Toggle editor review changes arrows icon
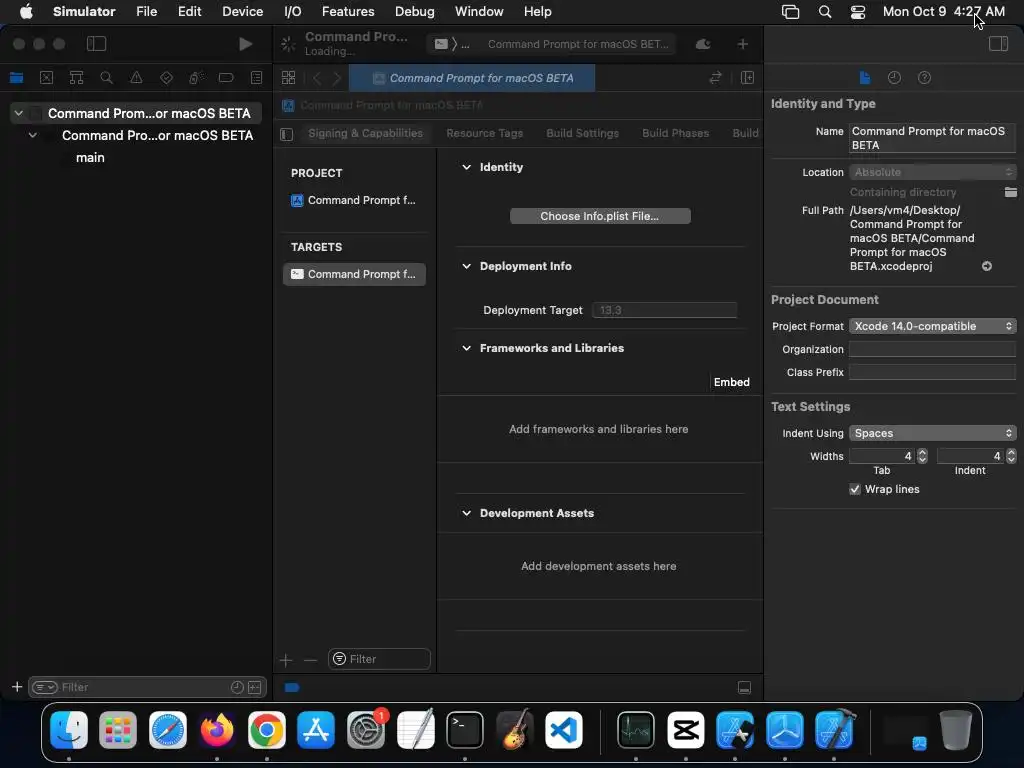Image resolution: width=1024 pixels, height=768 pixels. tap(716, 78)
